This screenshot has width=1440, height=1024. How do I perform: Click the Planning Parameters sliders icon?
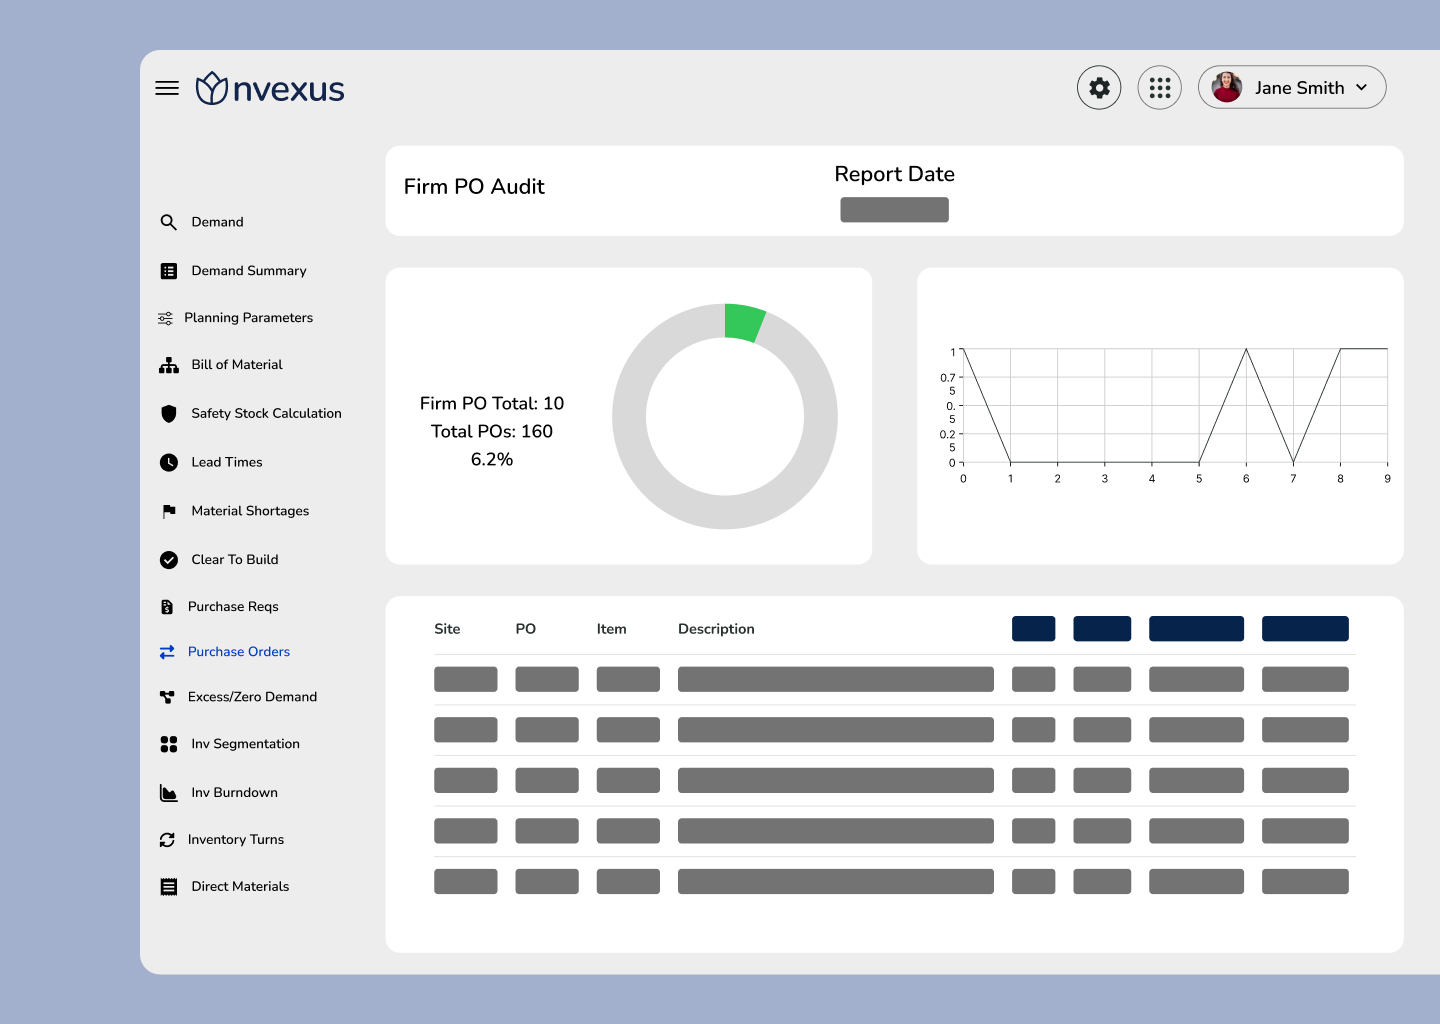tap(166, 318)
